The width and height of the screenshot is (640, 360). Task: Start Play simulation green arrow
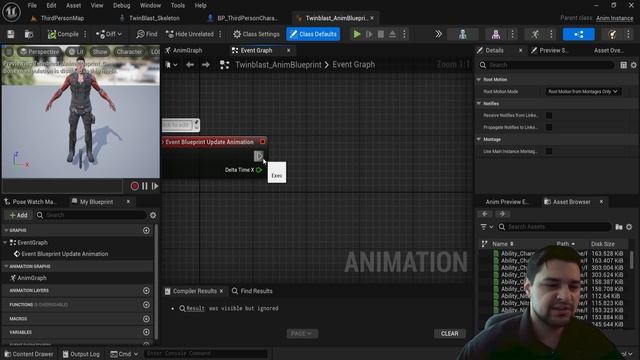[x=357, y=34]
